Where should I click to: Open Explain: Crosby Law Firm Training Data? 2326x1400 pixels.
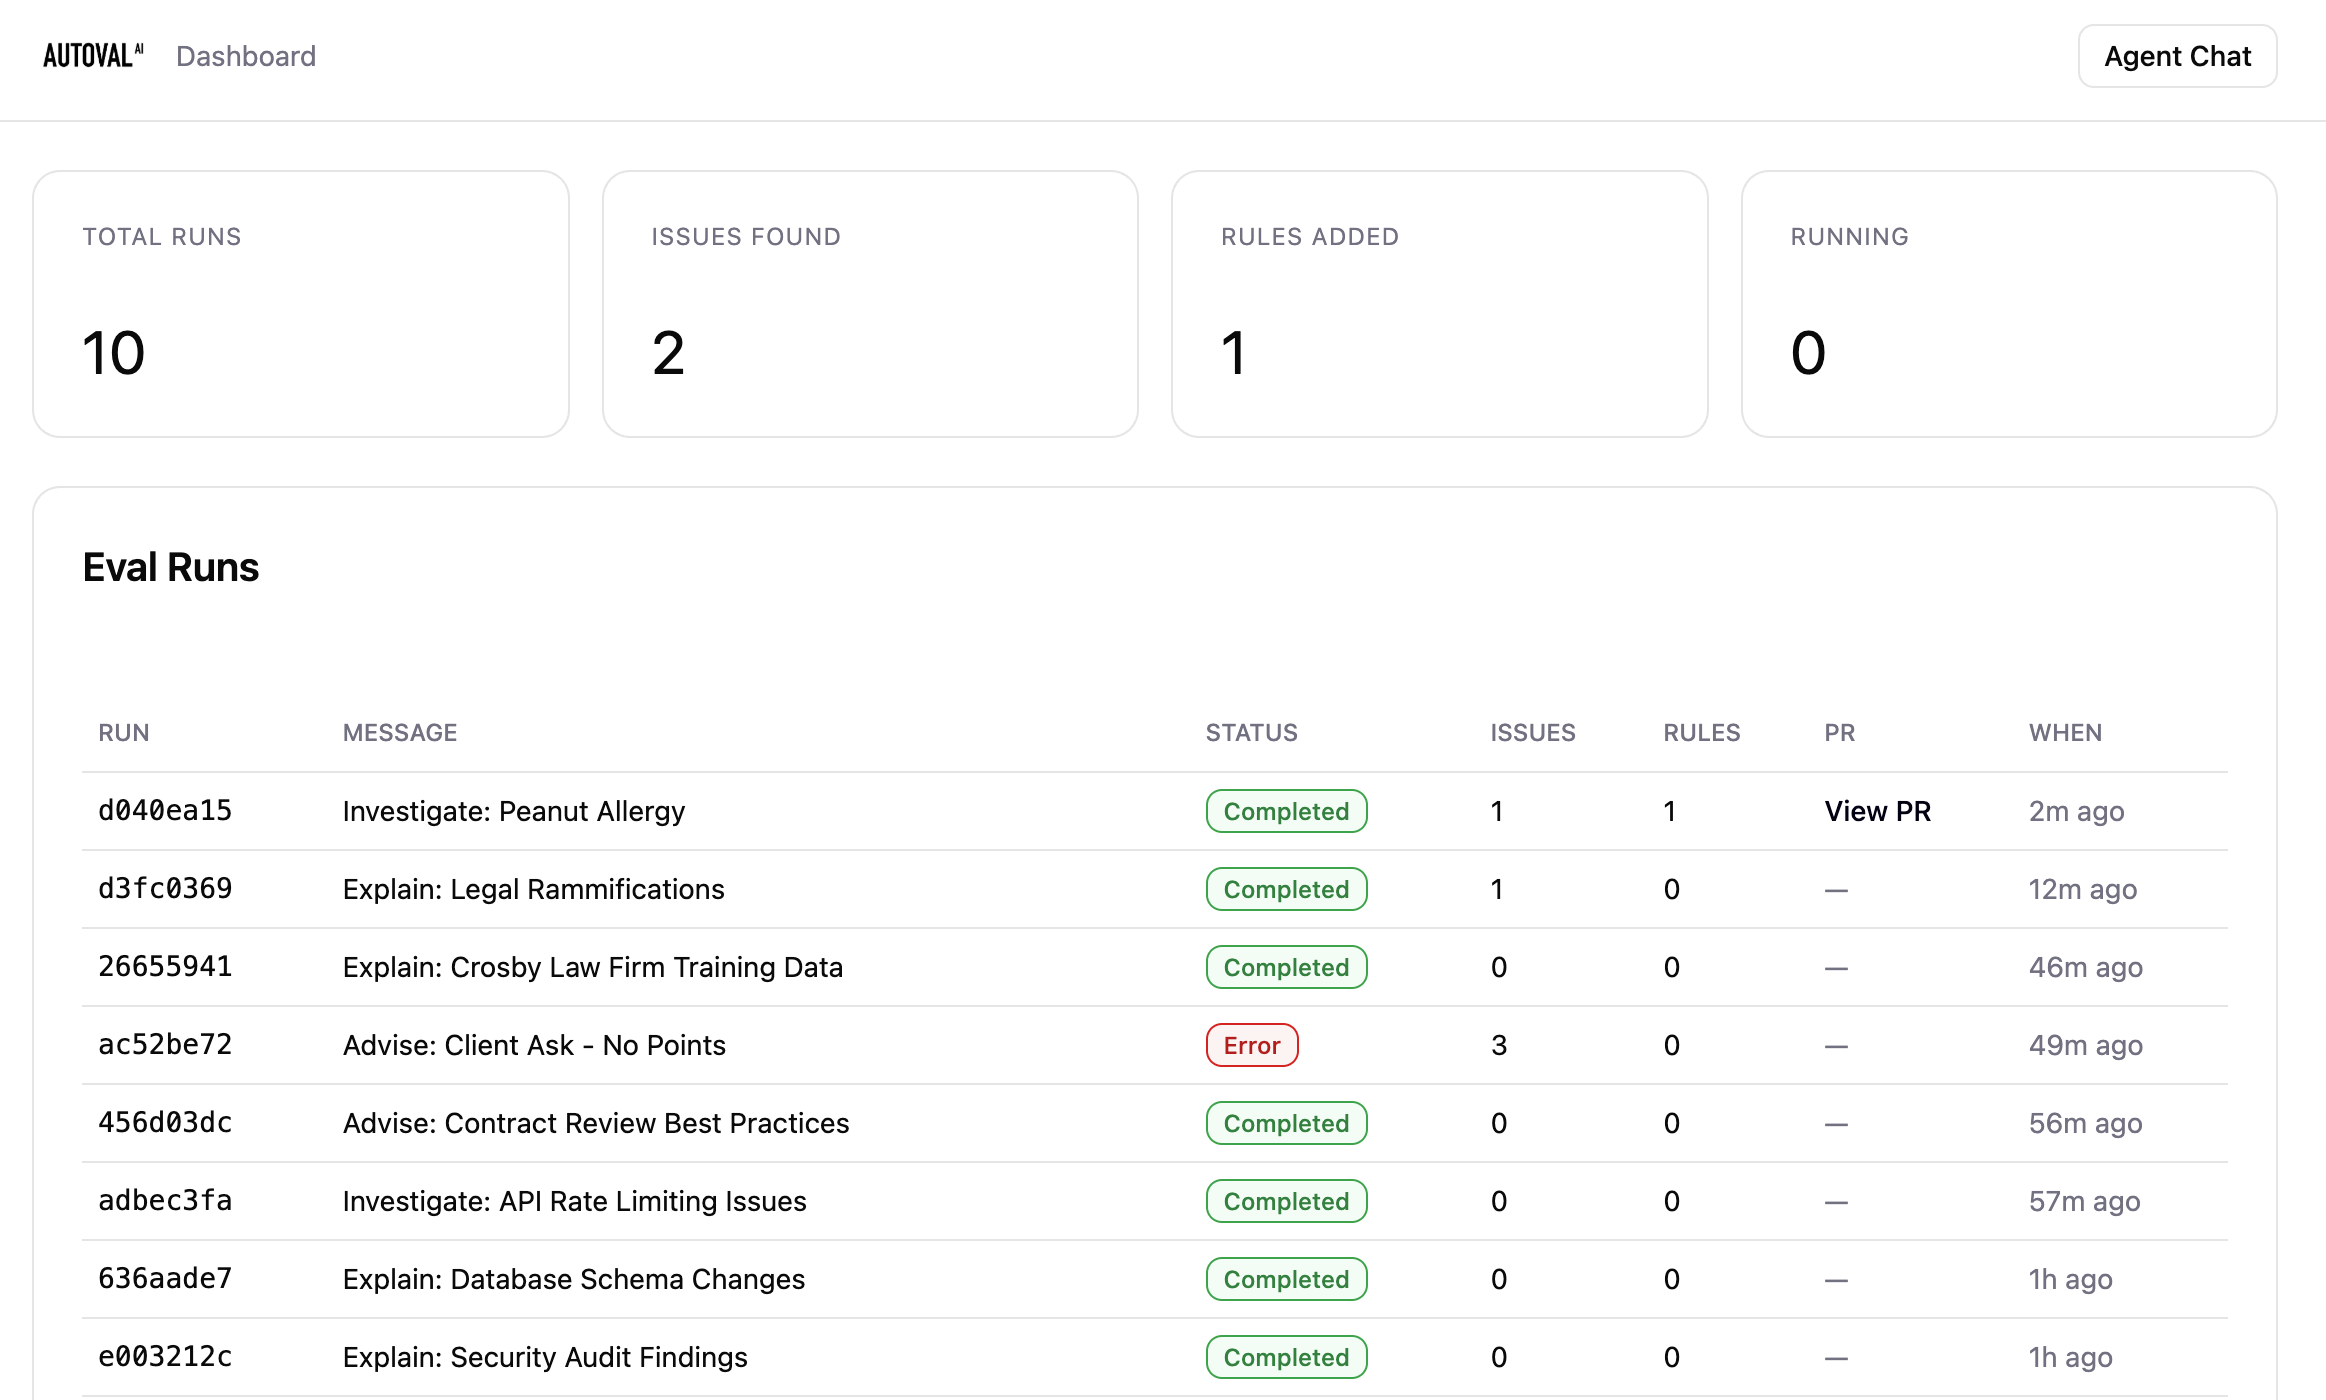point(592,967)
